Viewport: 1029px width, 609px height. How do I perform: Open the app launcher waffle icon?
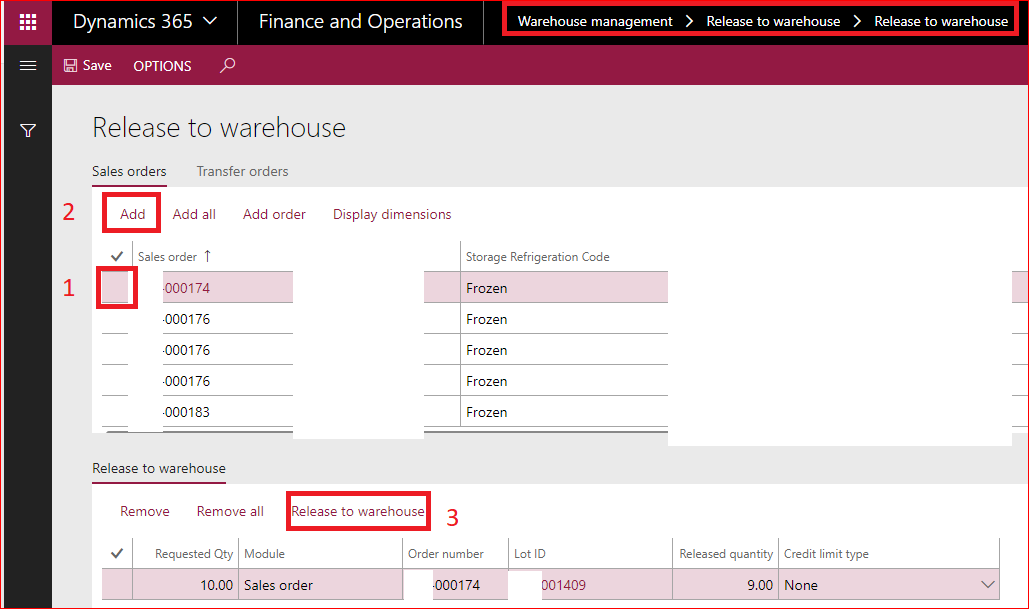tap(26, 22)
